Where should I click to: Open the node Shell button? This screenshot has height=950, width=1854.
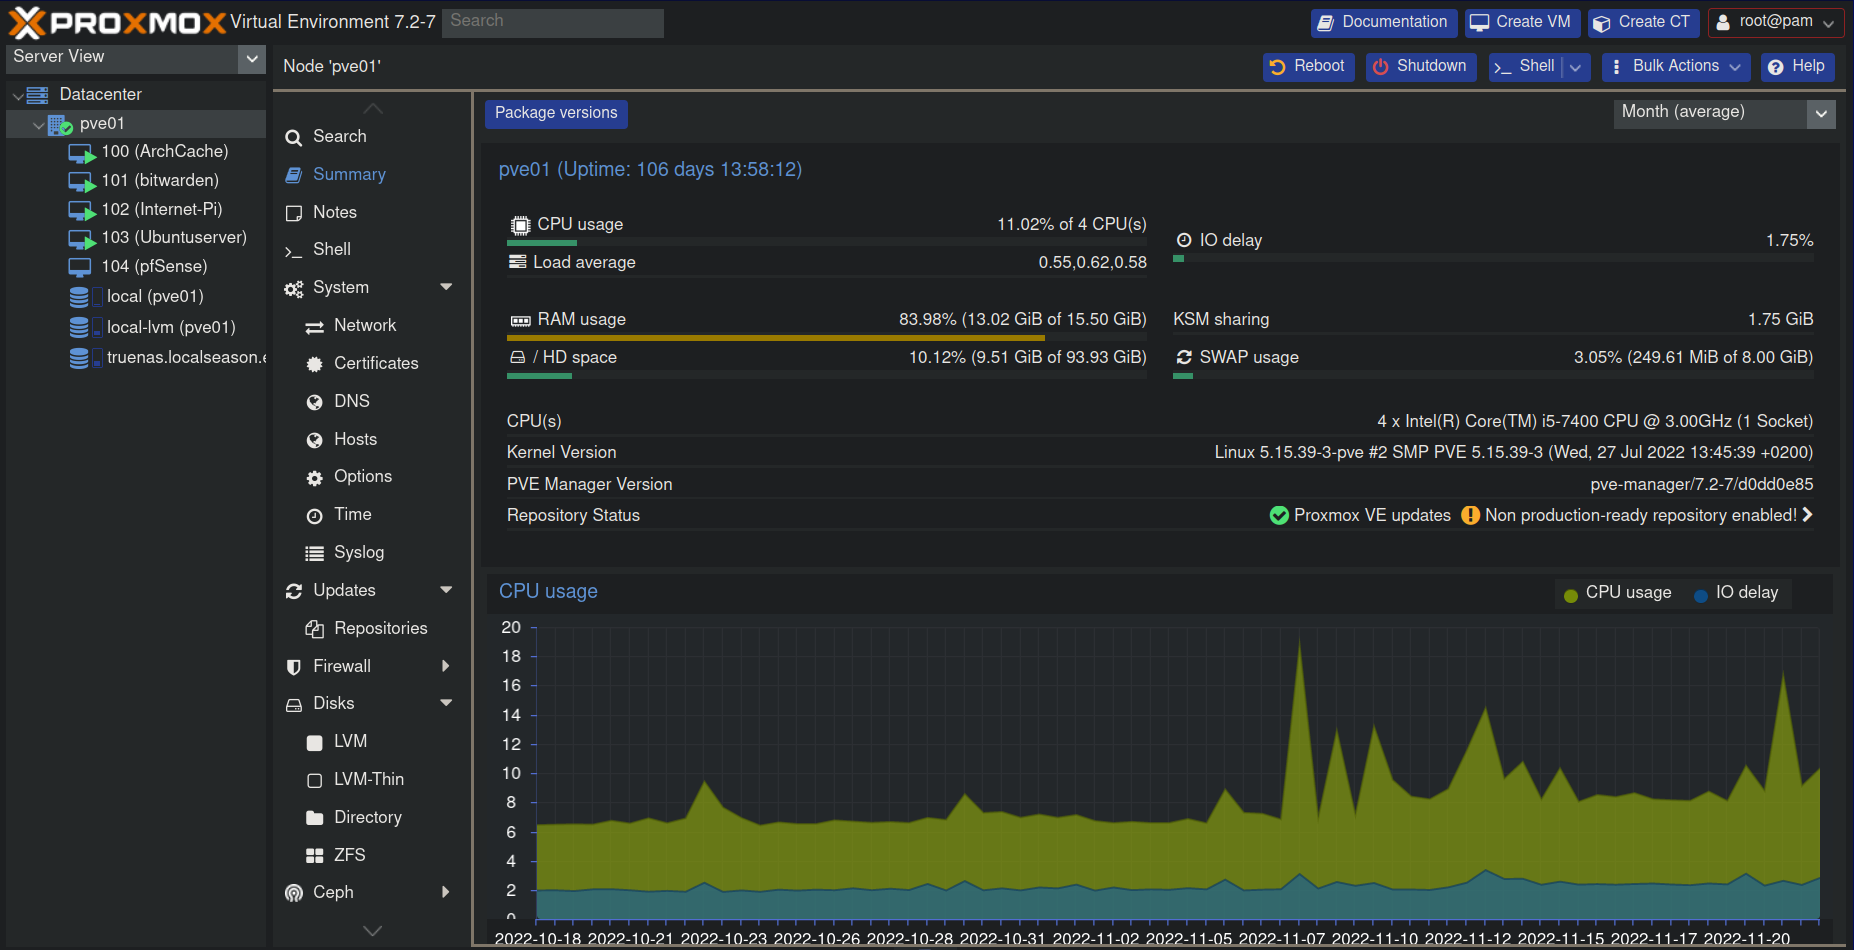1525,67
